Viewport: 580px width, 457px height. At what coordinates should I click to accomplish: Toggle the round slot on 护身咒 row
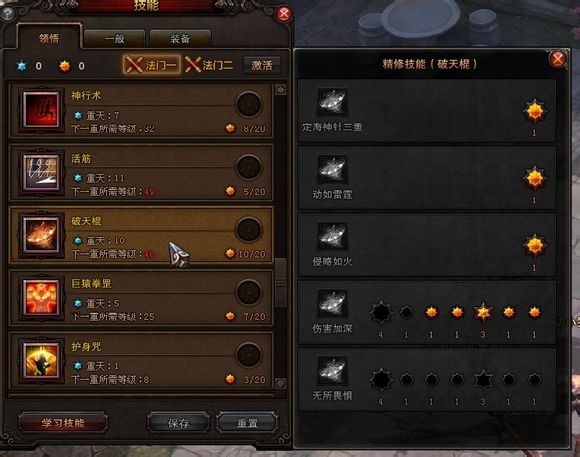pyautogui.click(x=249, y=355)
